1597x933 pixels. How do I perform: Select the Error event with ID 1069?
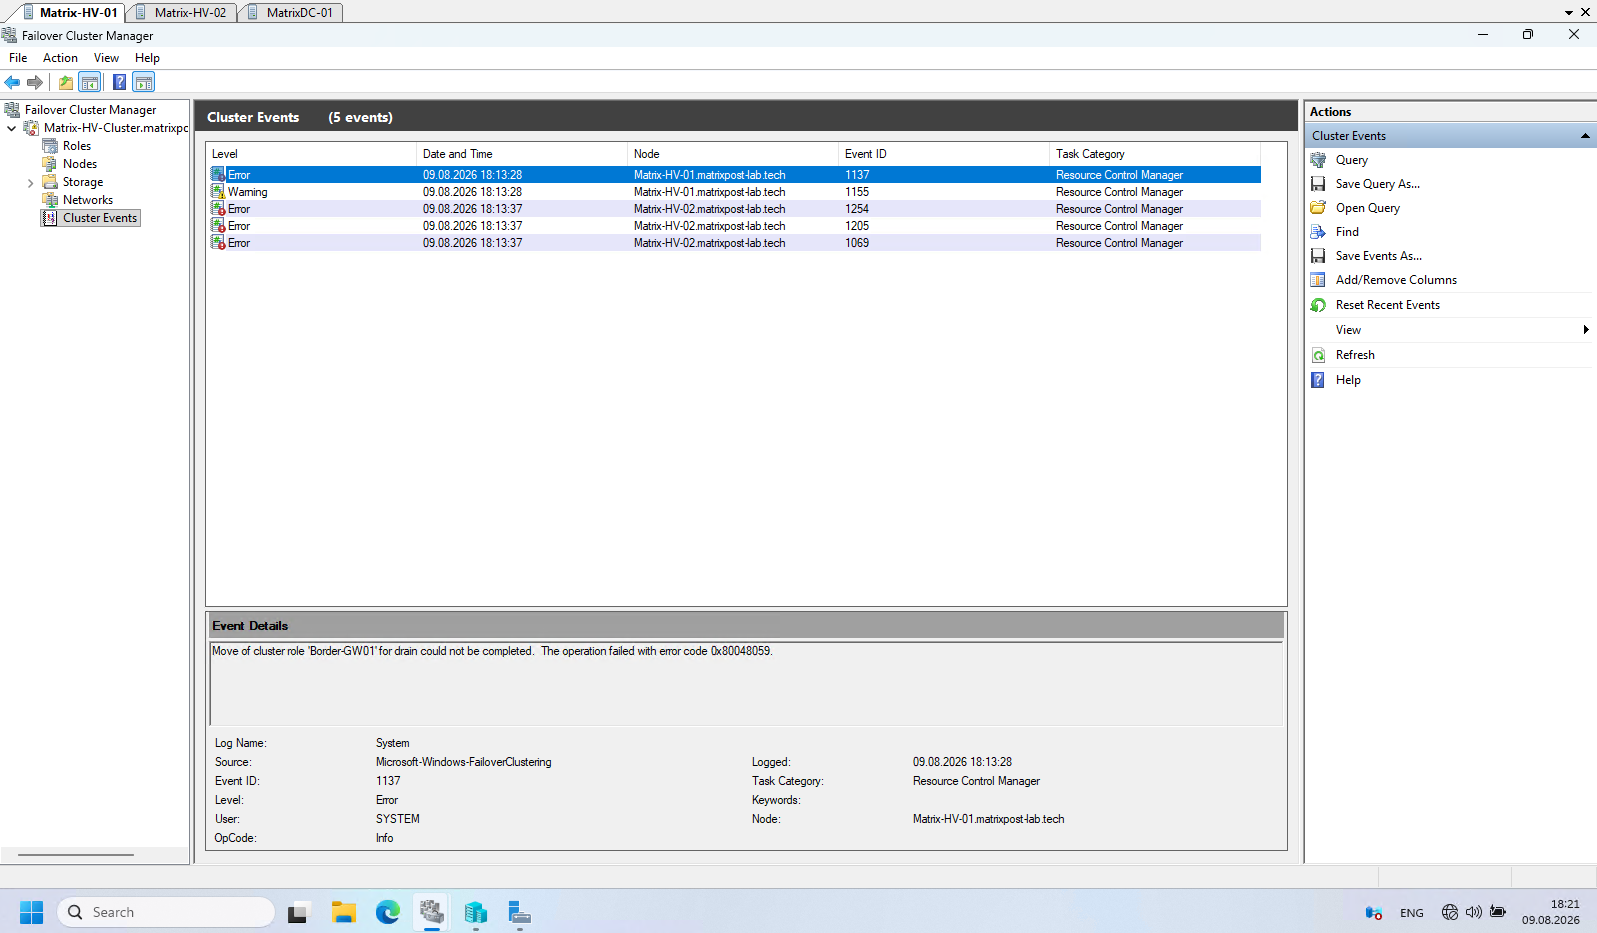[734, 243]
